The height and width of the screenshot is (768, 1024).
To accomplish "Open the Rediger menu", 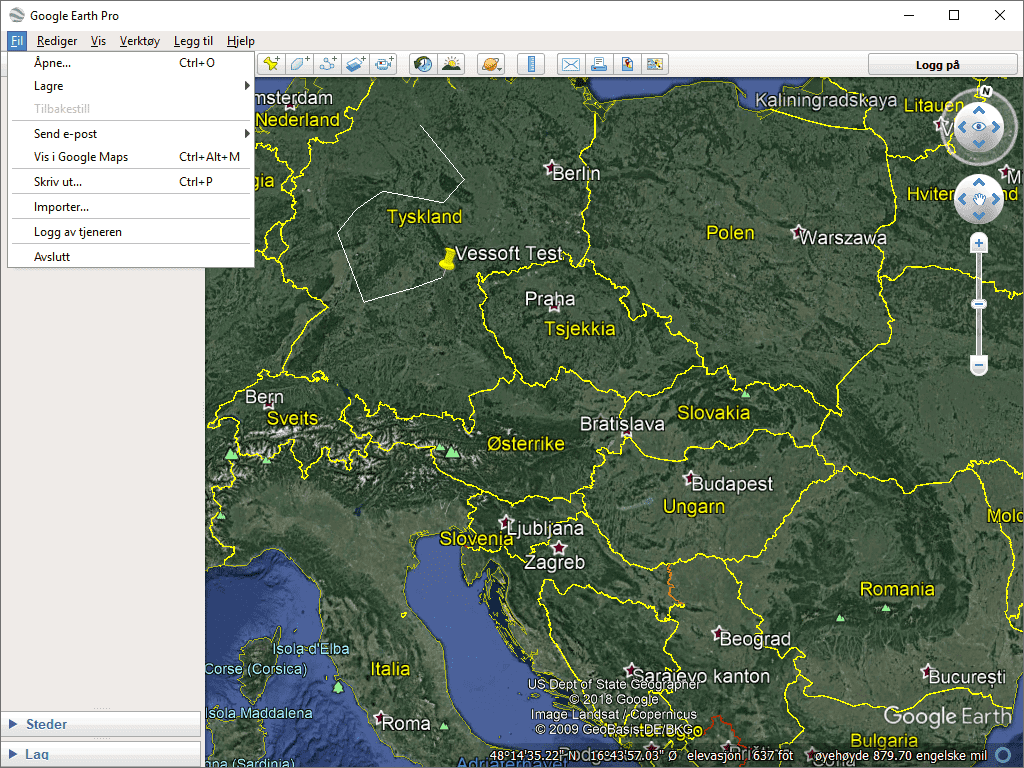I will (57, 40).
